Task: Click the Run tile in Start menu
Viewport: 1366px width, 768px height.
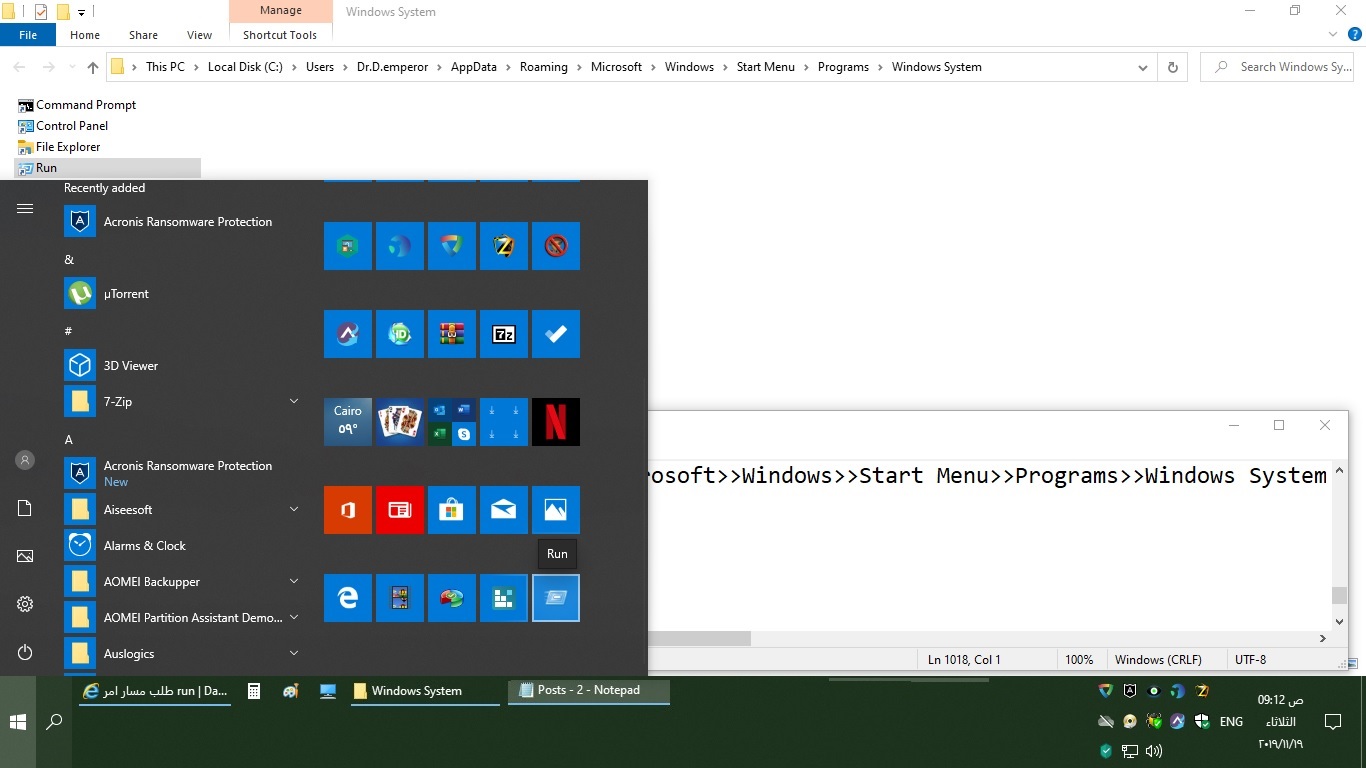Action: (556, 598)
